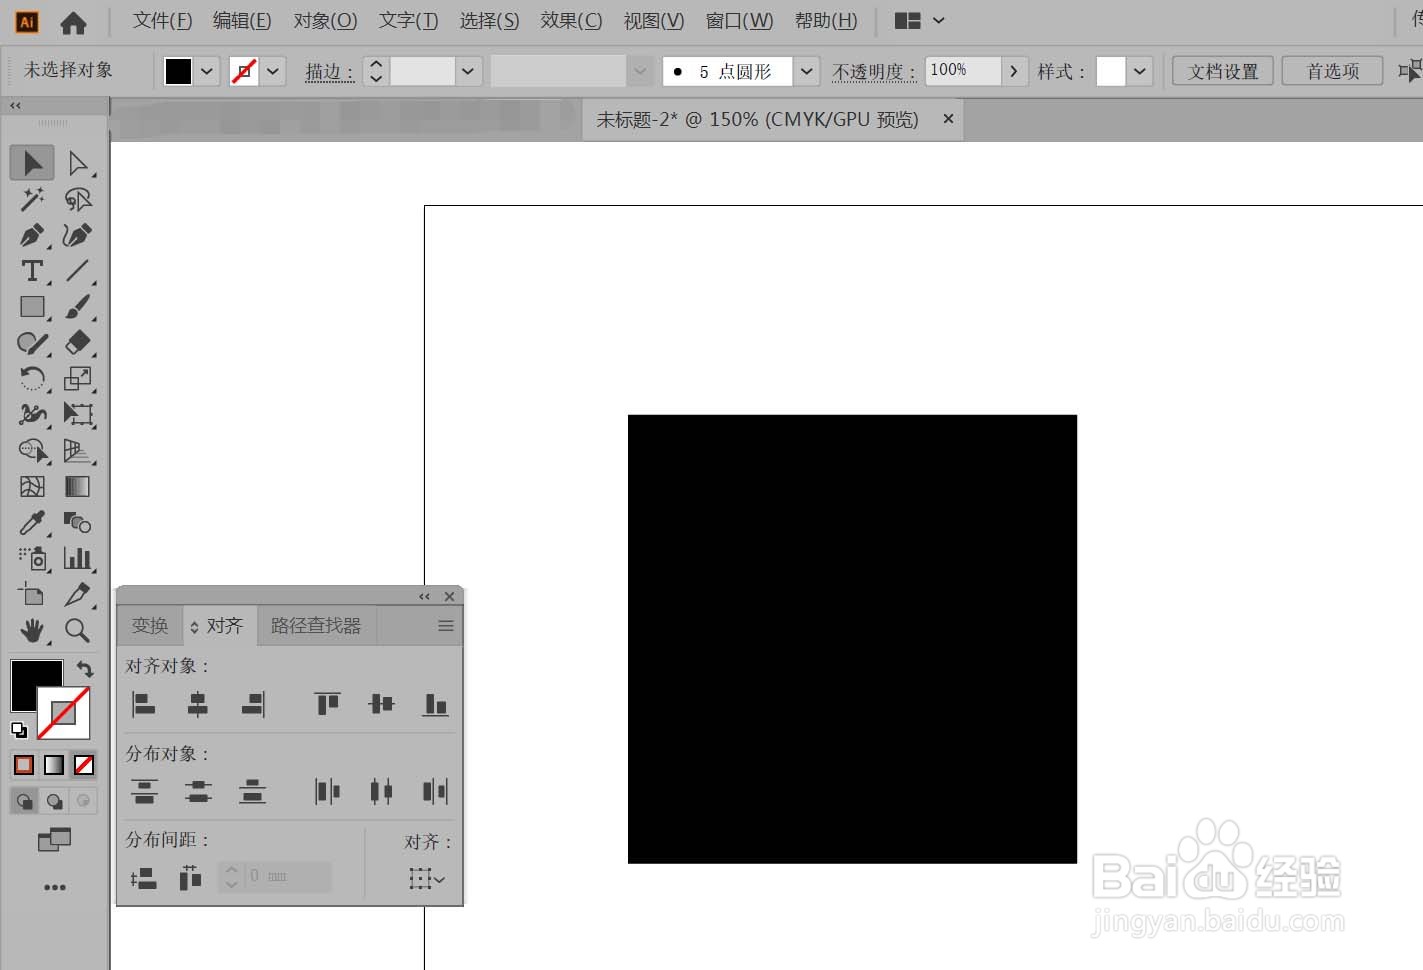Select the Eraser tool

(77, 343)
